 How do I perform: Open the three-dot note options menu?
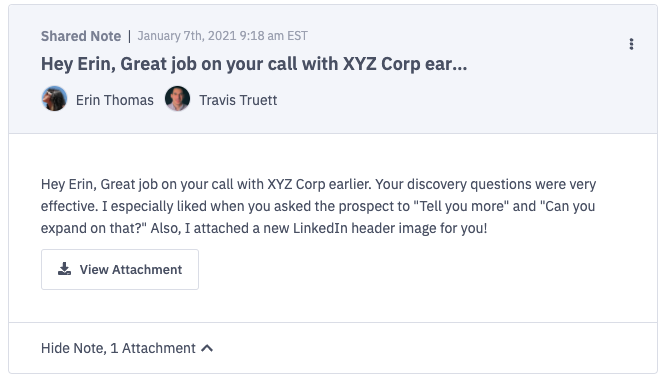[631, 44]
